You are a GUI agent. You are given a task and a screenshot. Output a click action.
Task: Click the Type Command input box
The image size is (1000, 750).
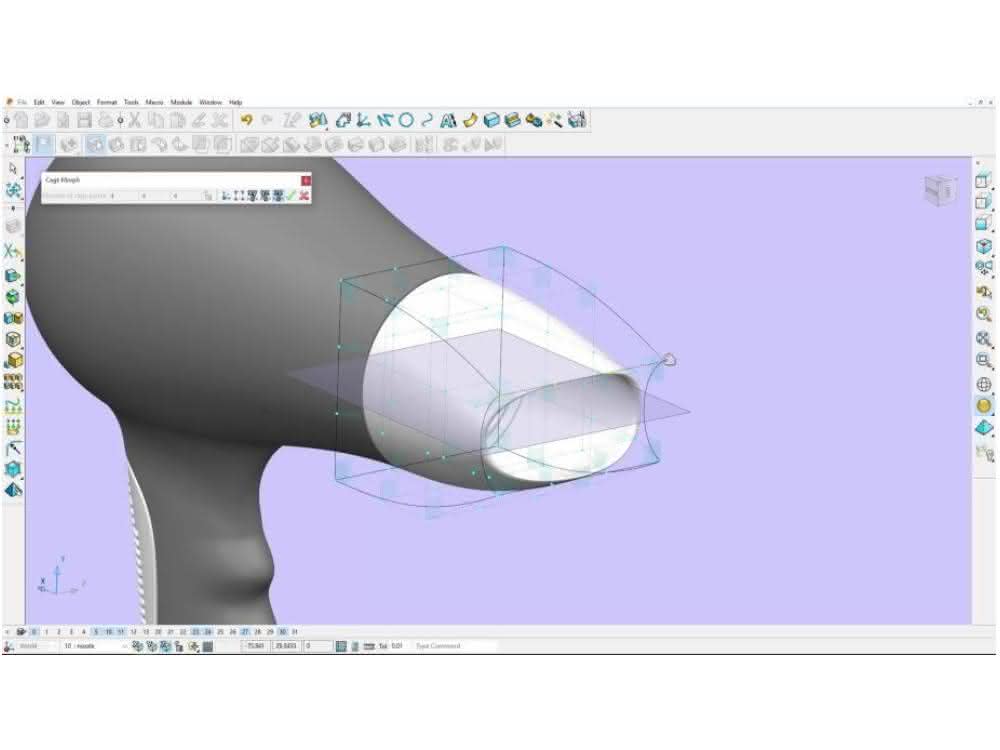(455, 646)
